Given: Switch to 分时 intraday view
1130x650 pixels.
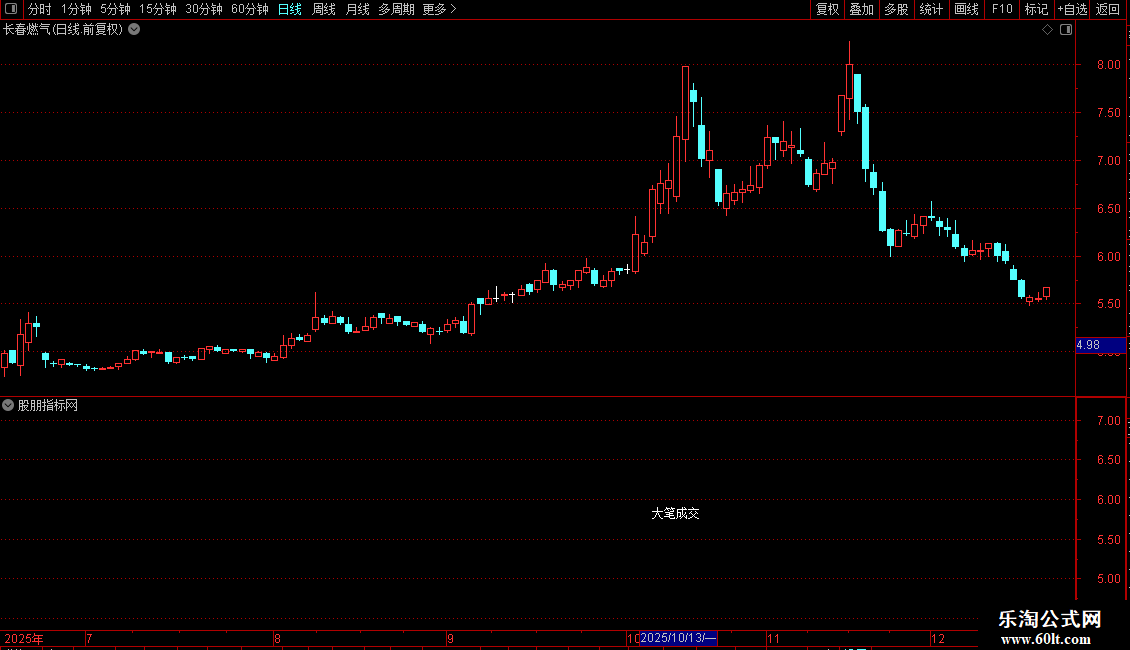Looking at the screenshot, I should pyautogui.click(x=40, y=9).
